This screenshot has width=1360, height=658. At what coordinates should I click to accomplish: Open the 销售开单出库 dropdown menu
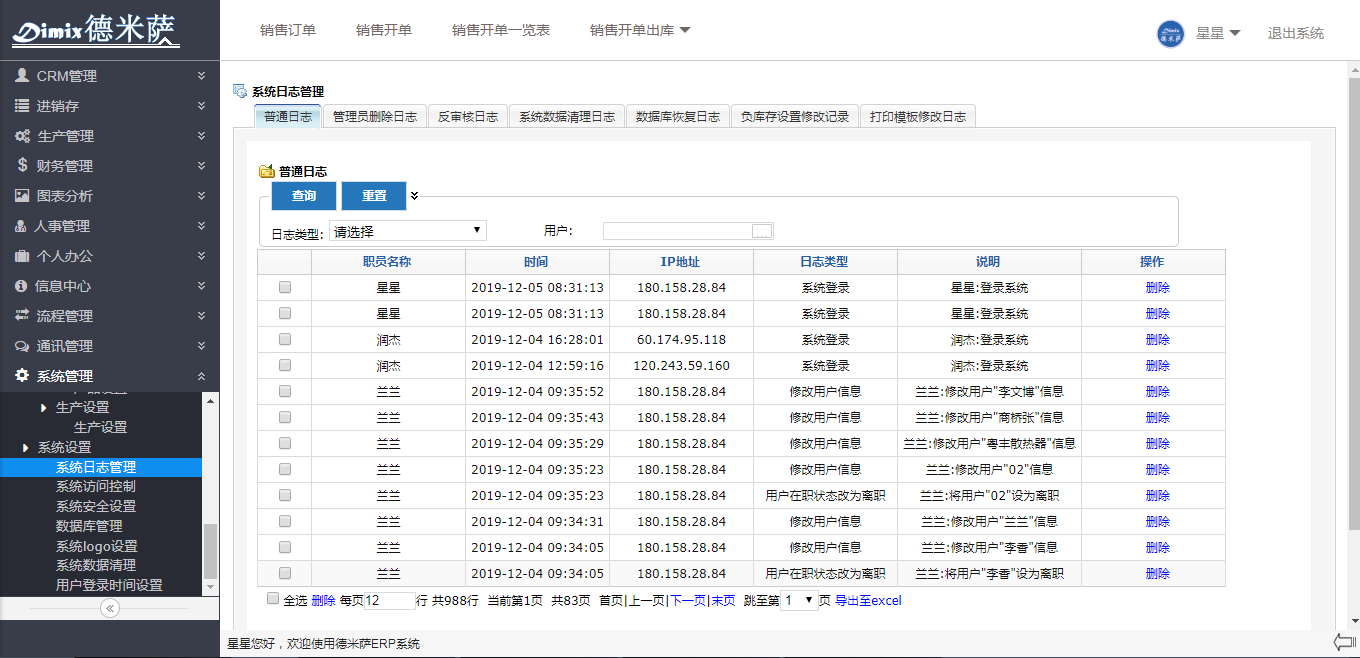(640, 30)
